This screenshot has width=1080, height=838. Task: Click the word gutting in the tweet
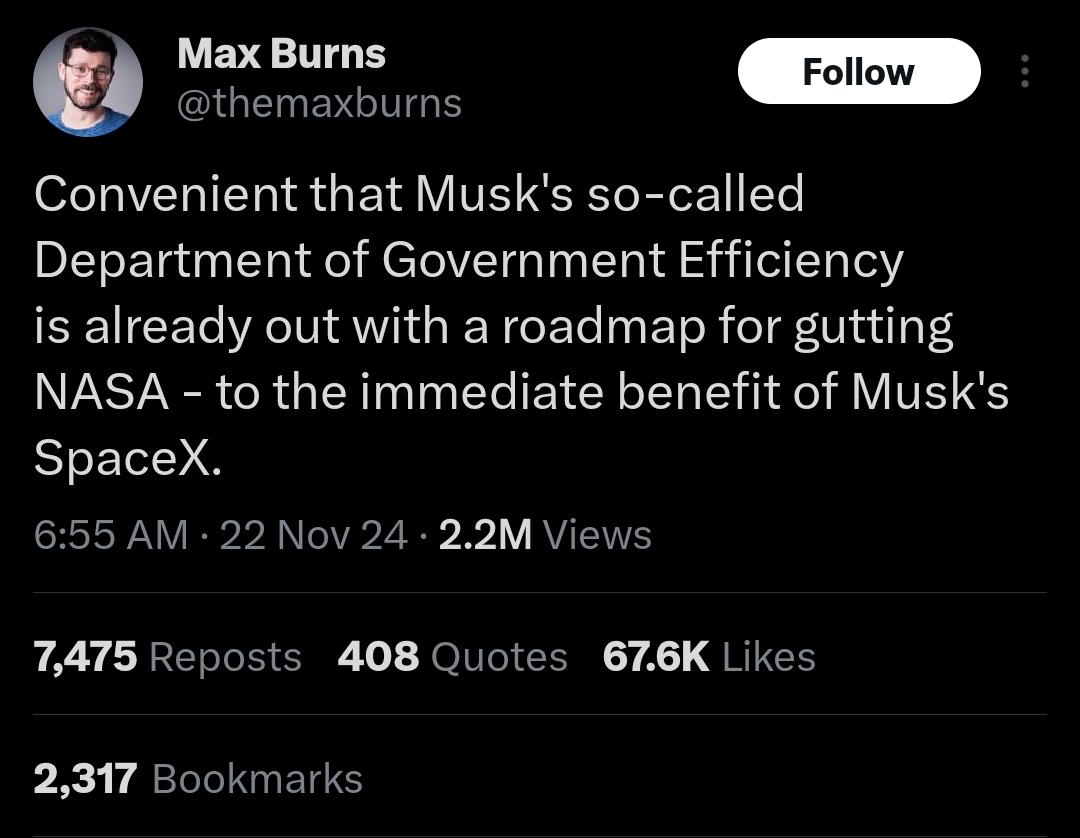pos(874,328)
